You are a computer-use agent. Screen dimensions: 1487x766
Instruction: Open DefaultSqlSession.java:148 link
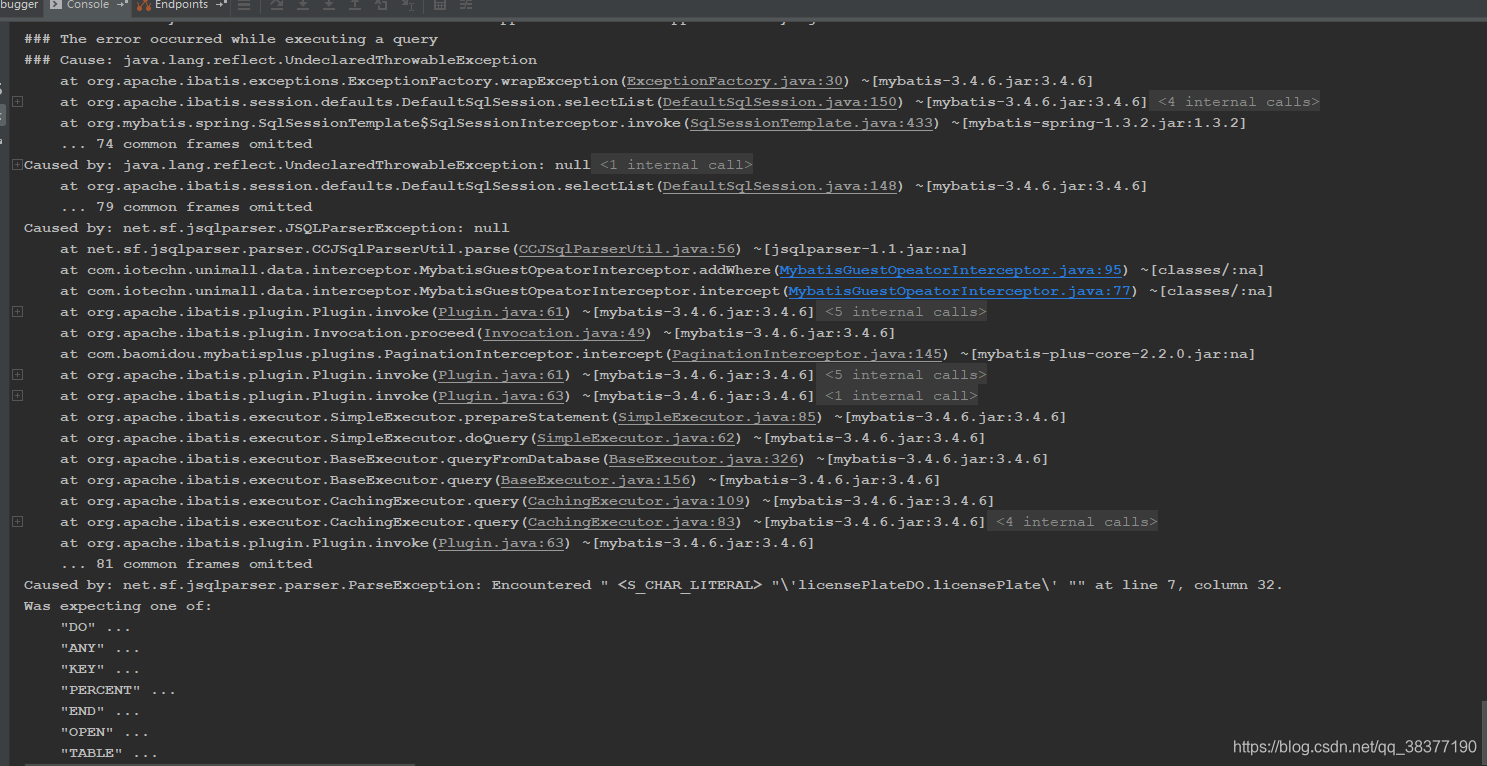pos(780,186)
